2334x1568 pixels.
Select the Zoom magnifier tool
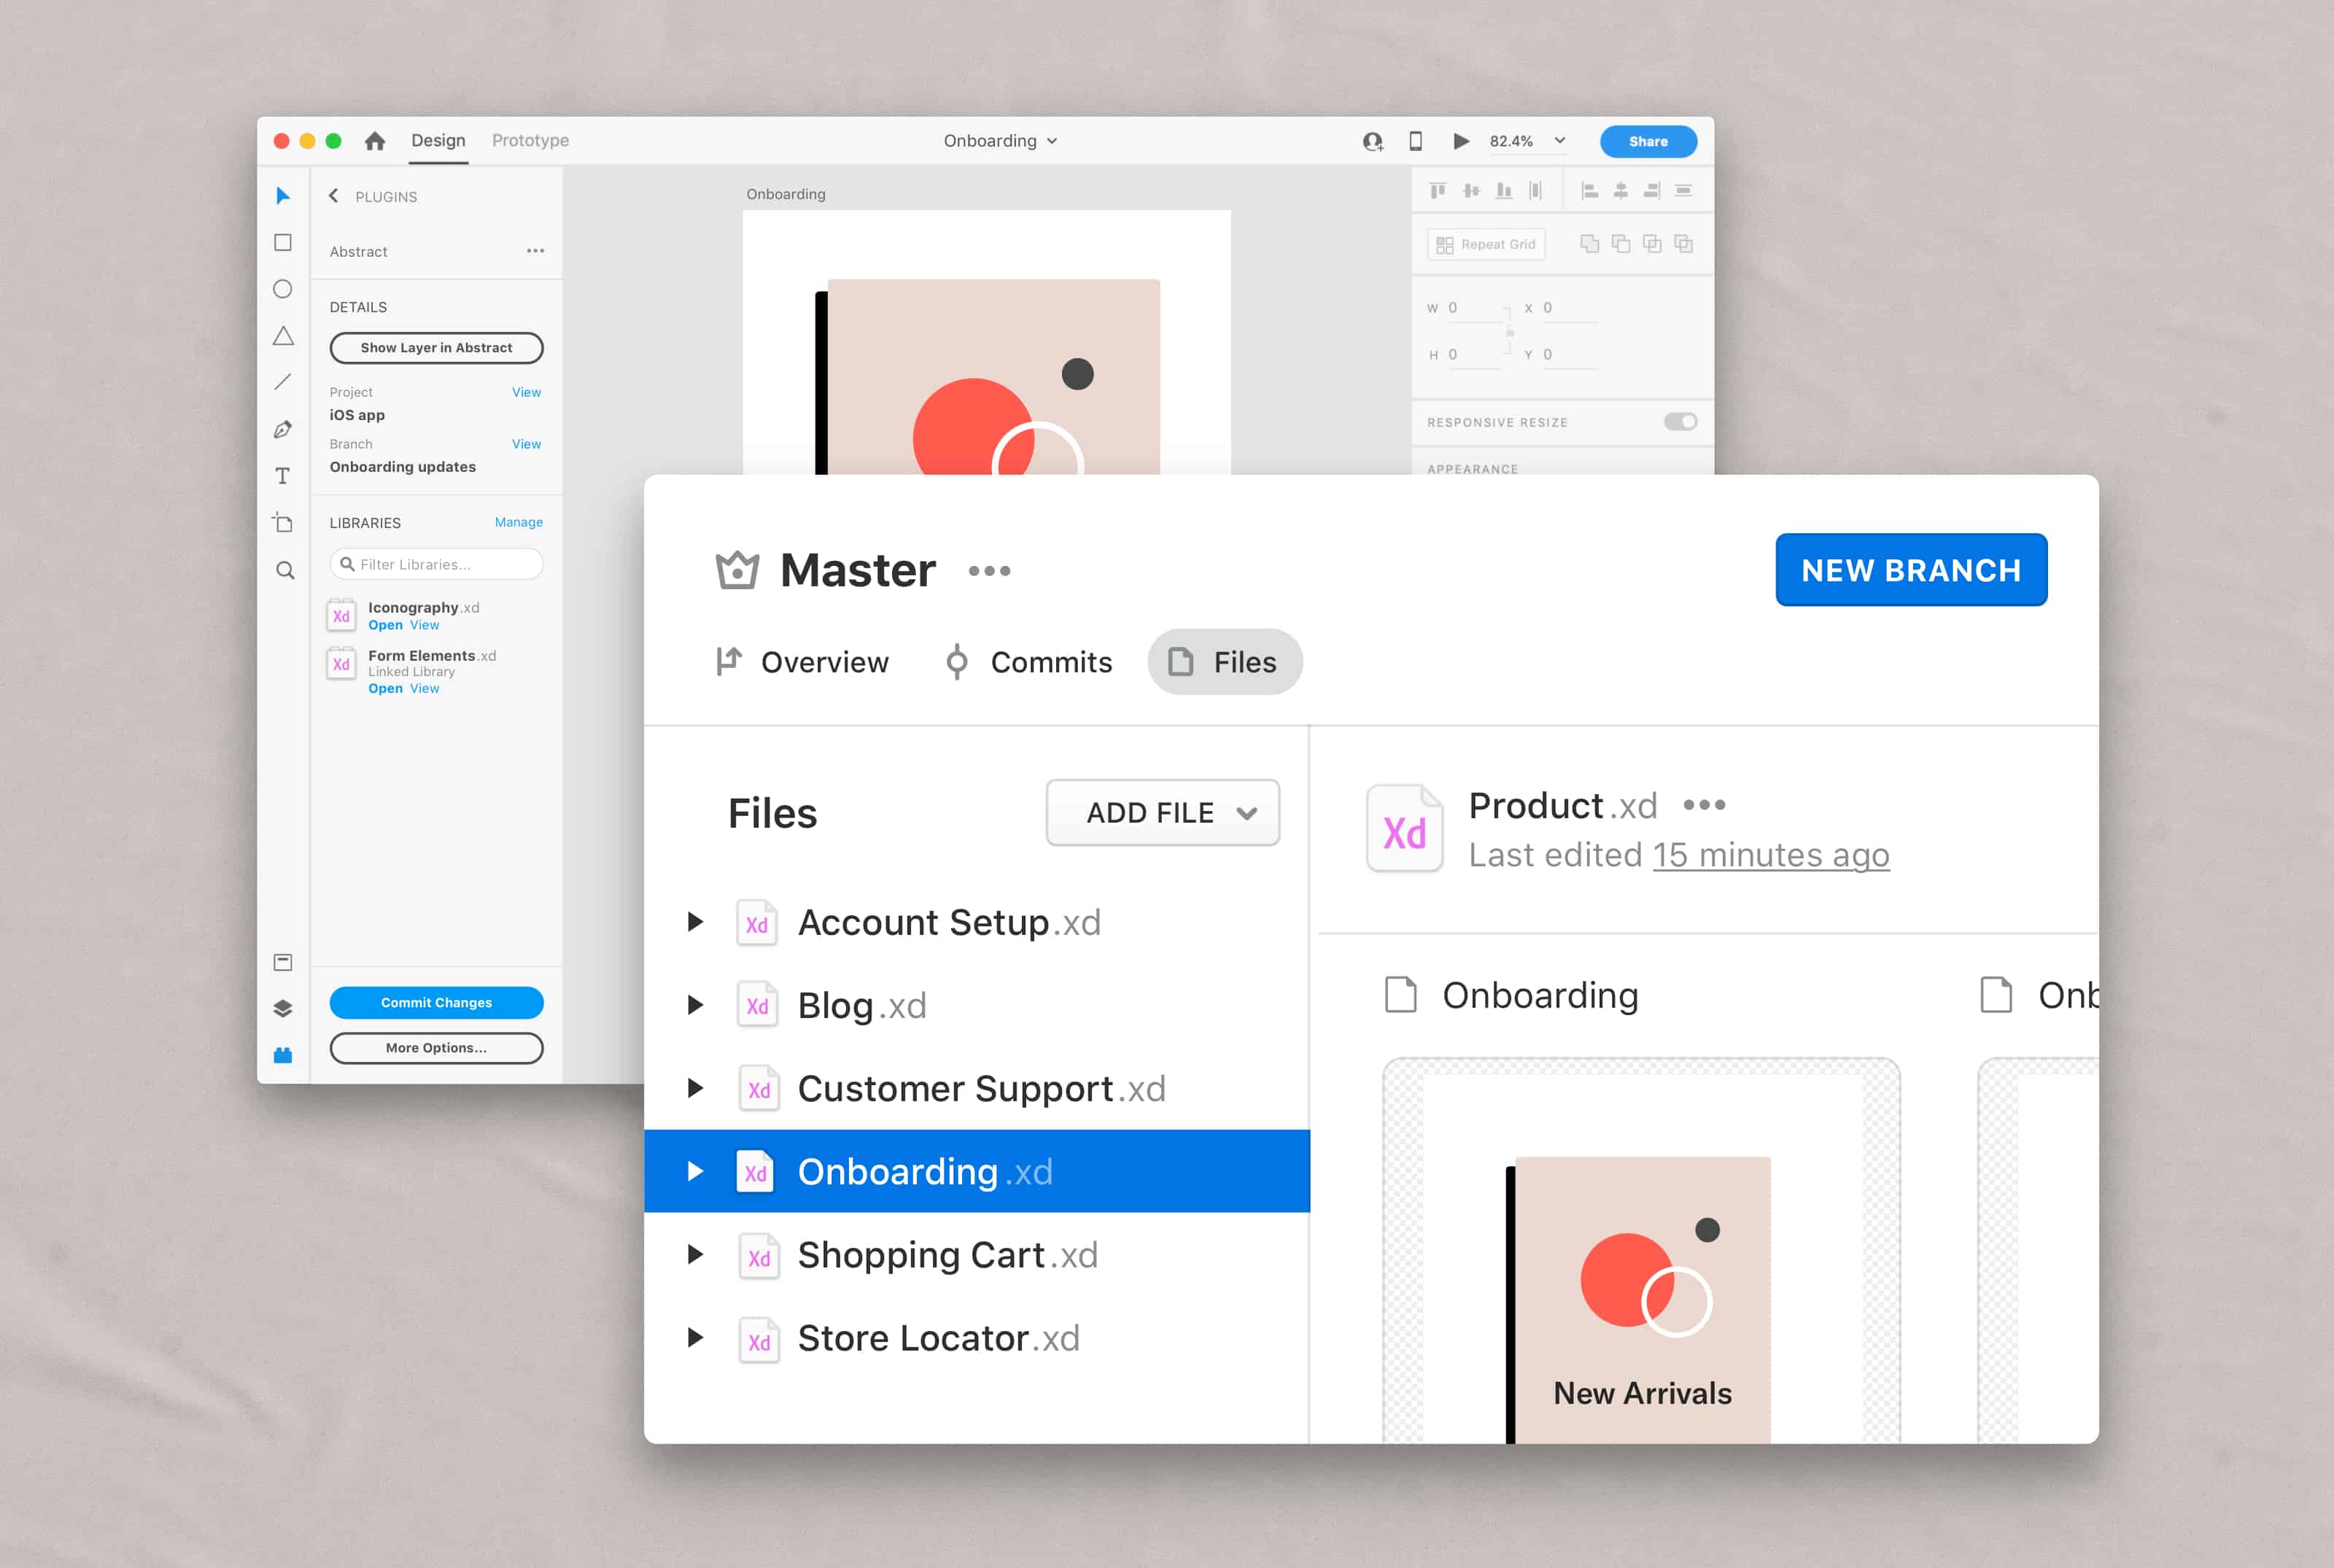pos(285,570)
